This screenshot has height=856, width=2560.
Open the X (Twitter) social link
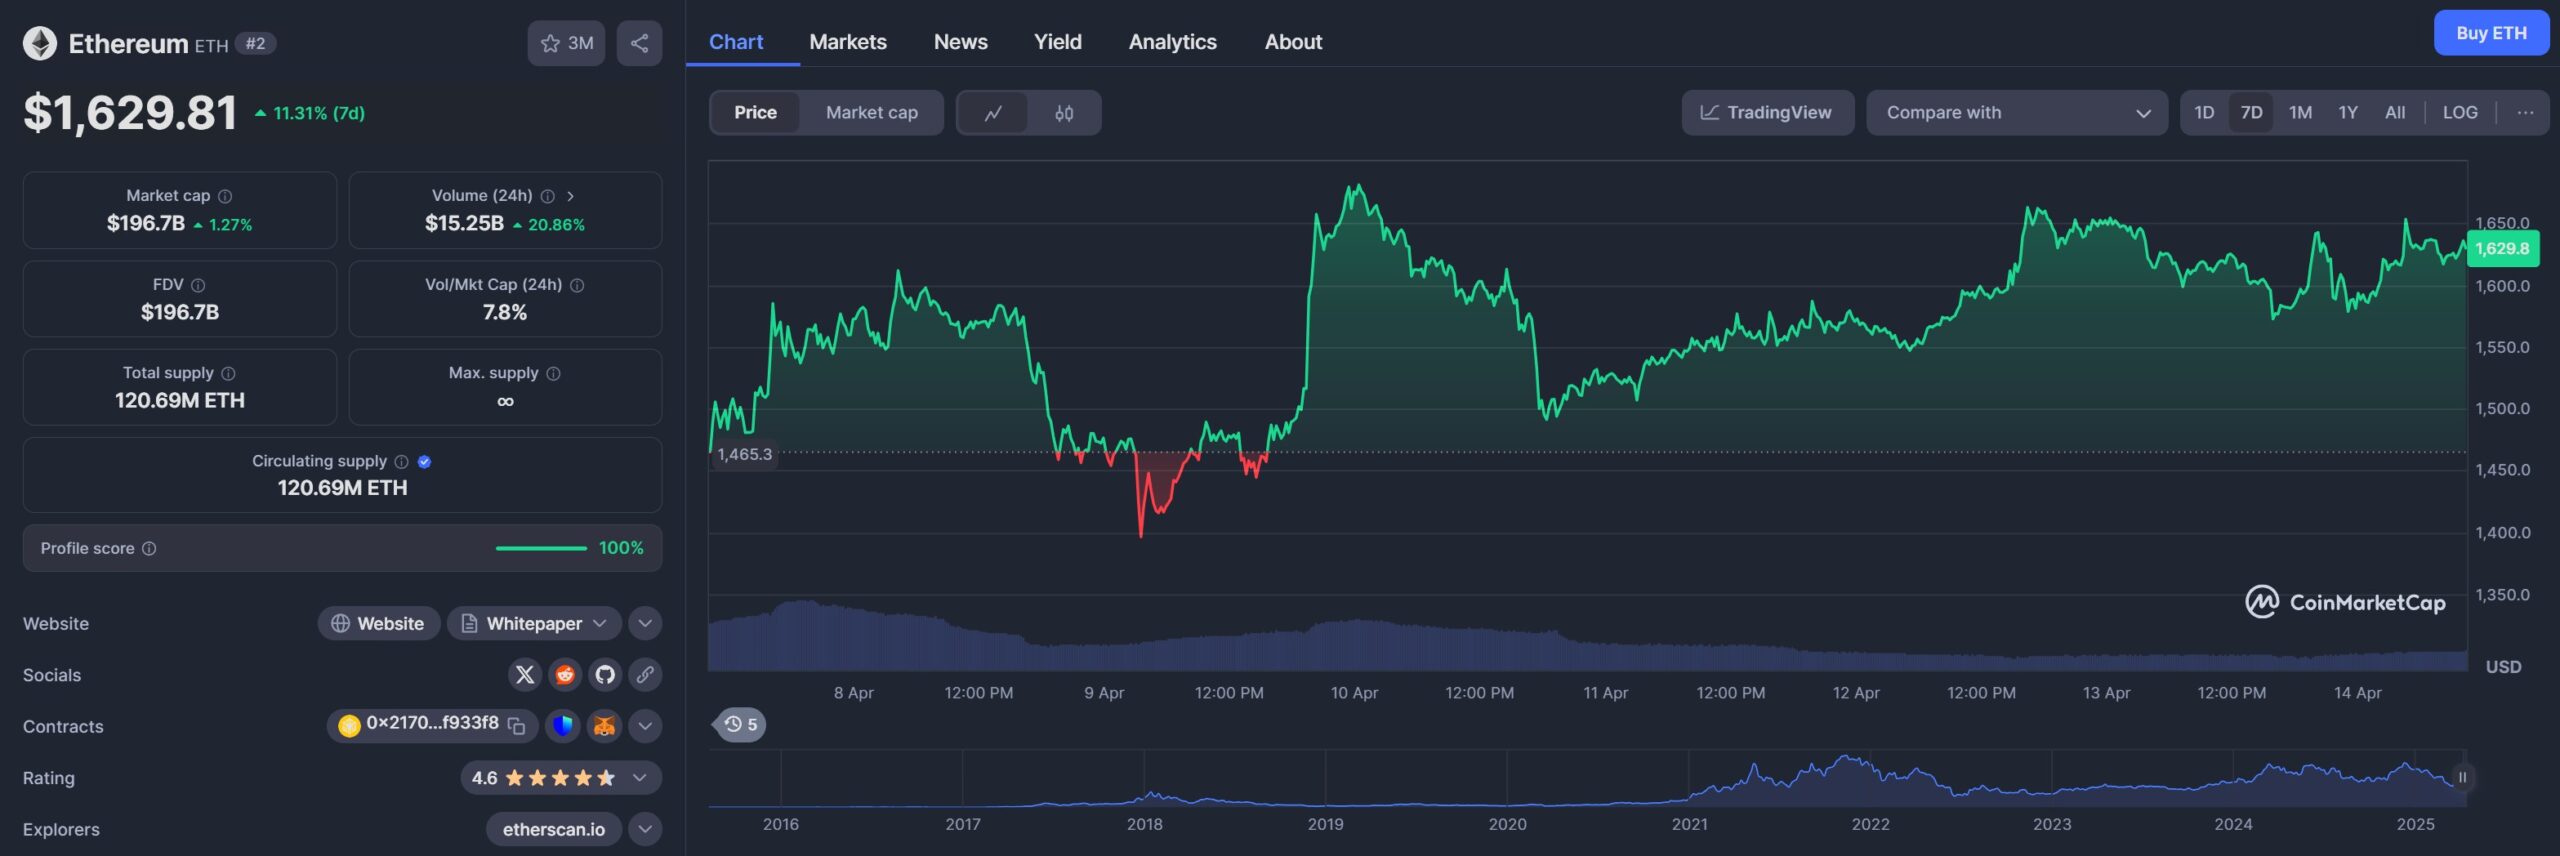pos(524,675)
